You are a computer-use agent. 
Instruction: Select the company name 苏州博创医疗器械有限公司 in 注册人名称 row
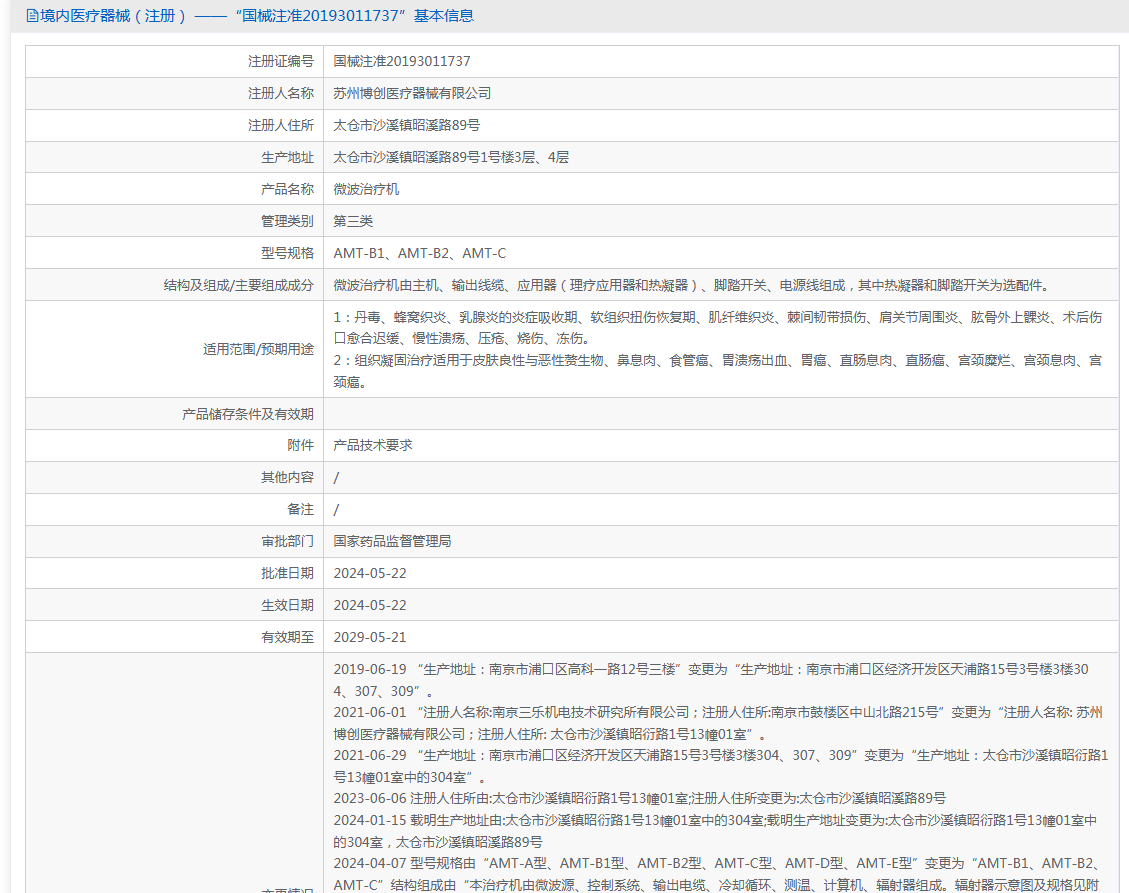click(x=412, y=93)
